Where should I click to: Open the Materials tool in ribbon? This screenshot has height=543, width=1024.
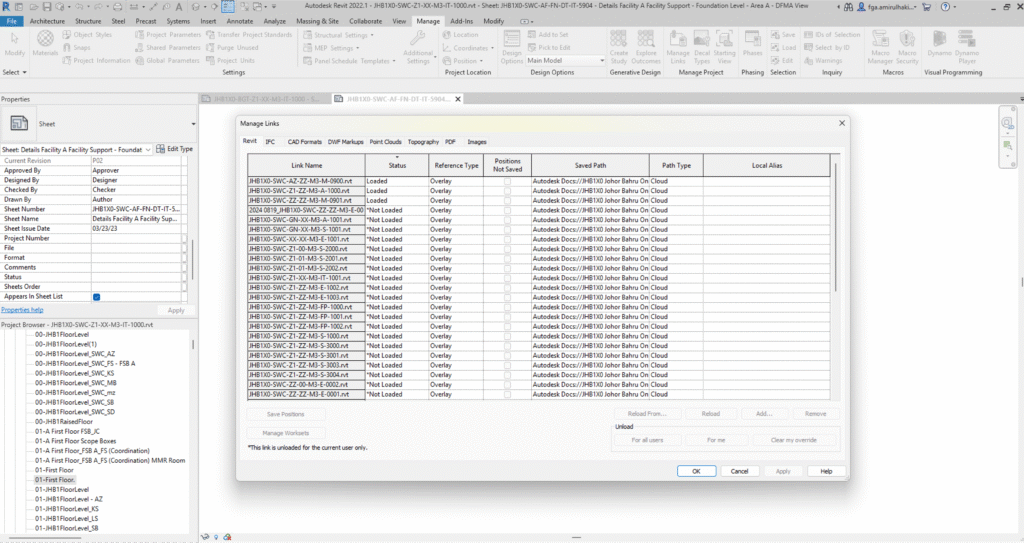point(46,40)
